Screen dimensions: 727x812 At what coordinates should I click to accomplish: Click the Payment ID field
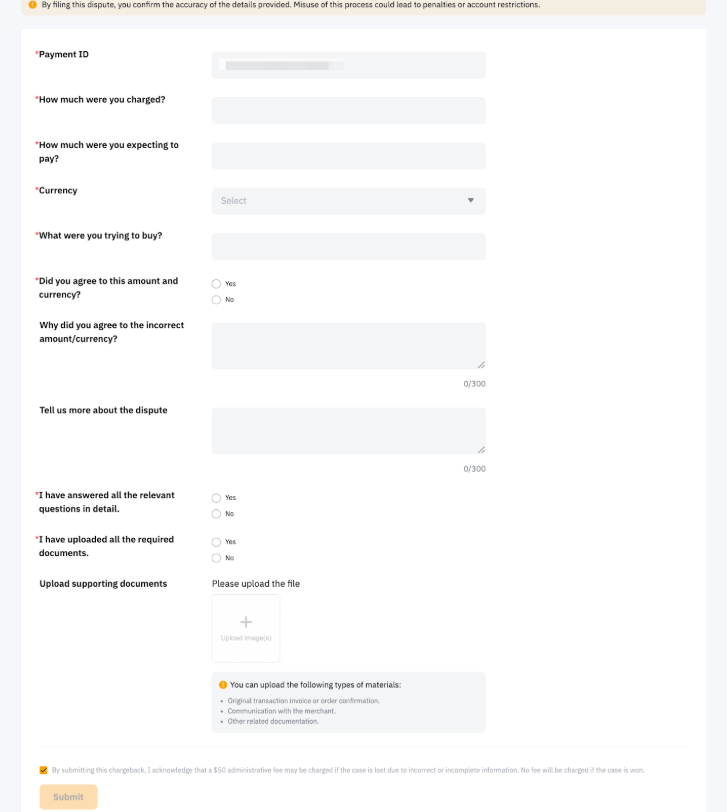pos(348,65)
